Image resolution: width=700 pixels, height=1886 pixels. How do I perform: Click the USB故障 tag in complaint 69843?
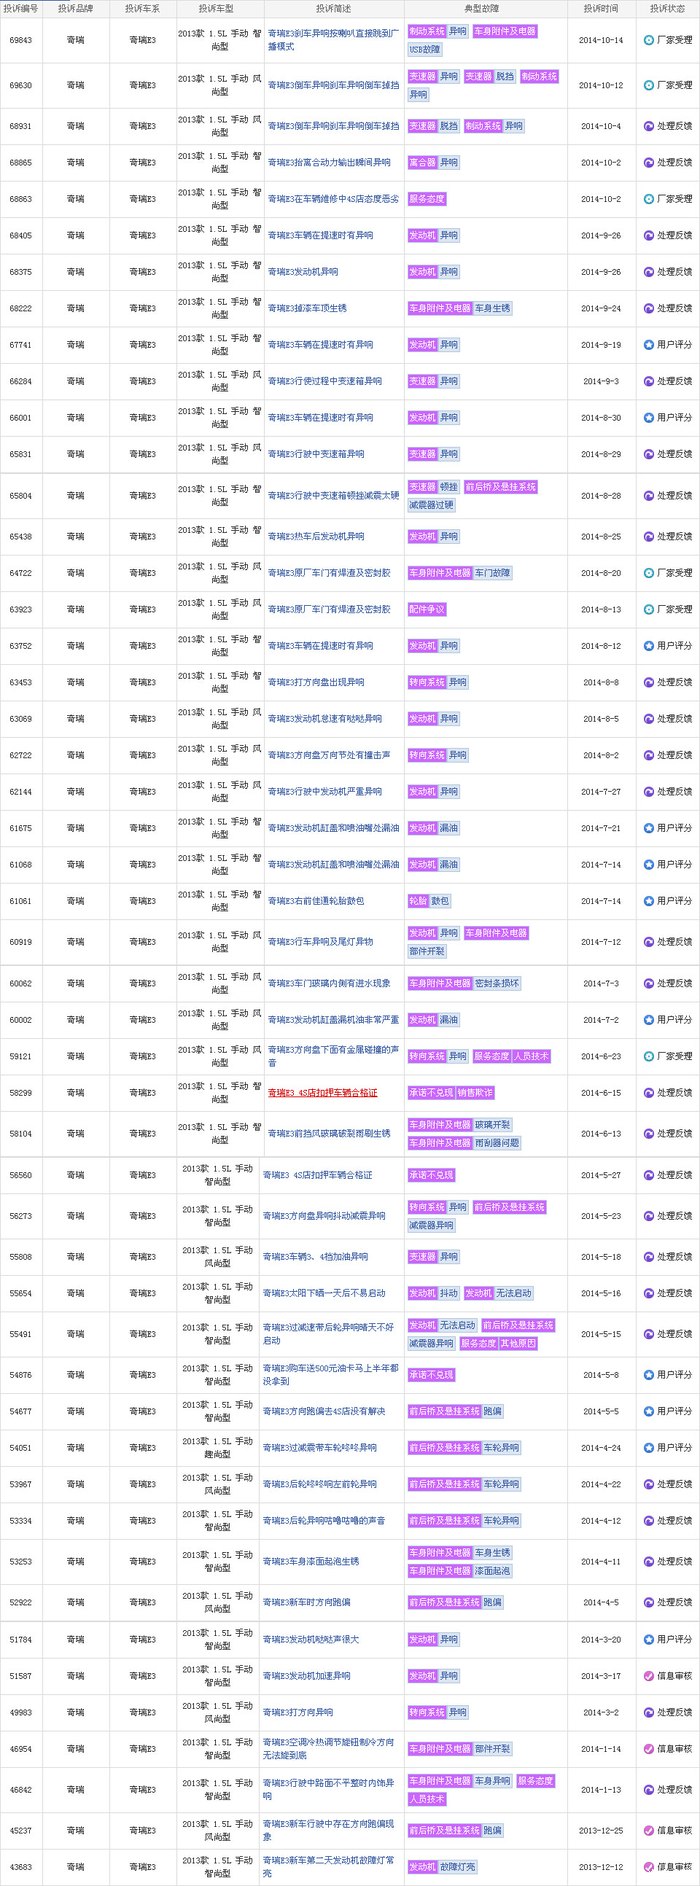[x=424, y=49]
